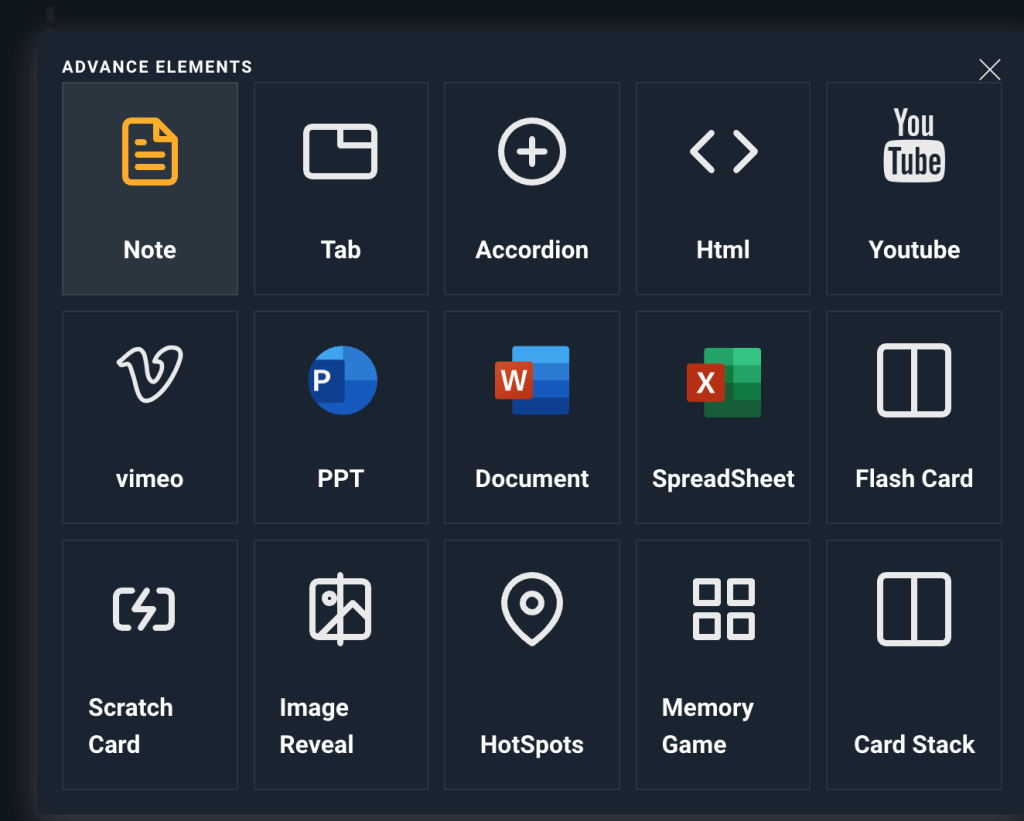The image size is (1024, 821).
Task: Click the Card Stack icon
Action: click(x=914, y=608)
